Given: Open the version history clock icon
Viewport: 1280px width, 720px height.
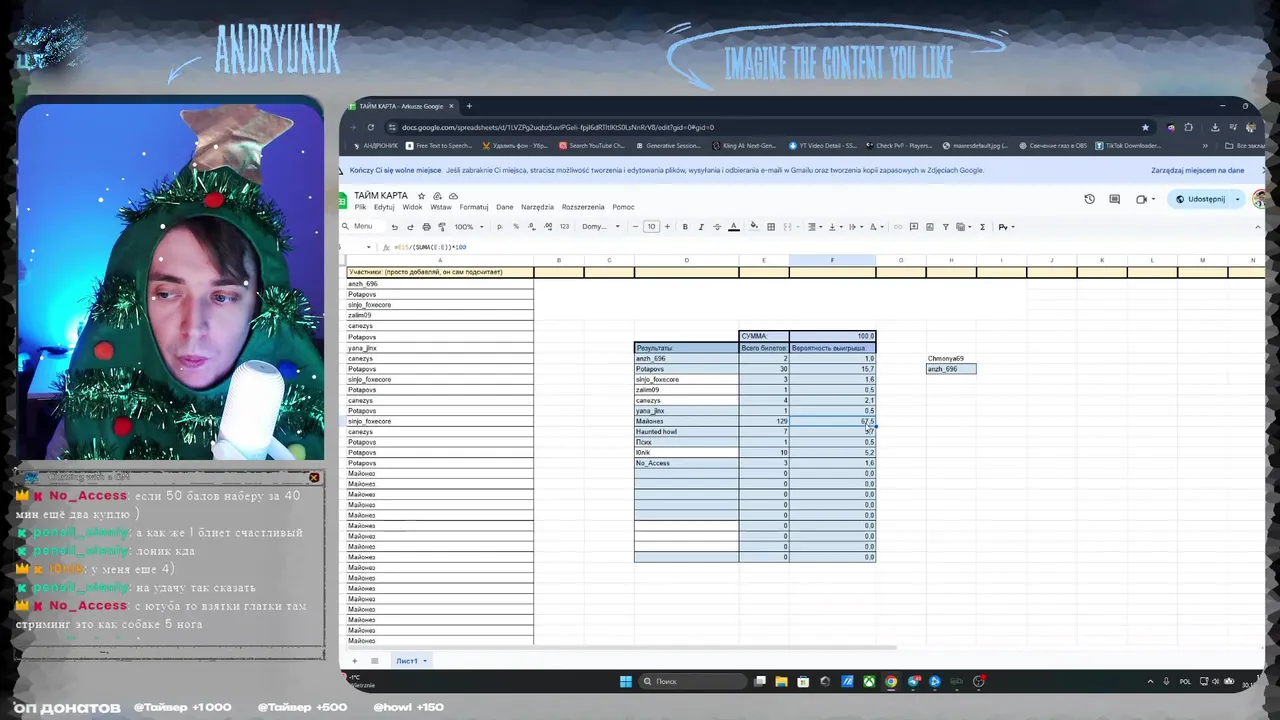Looking at the screenshot, I should coord(1089,199).
